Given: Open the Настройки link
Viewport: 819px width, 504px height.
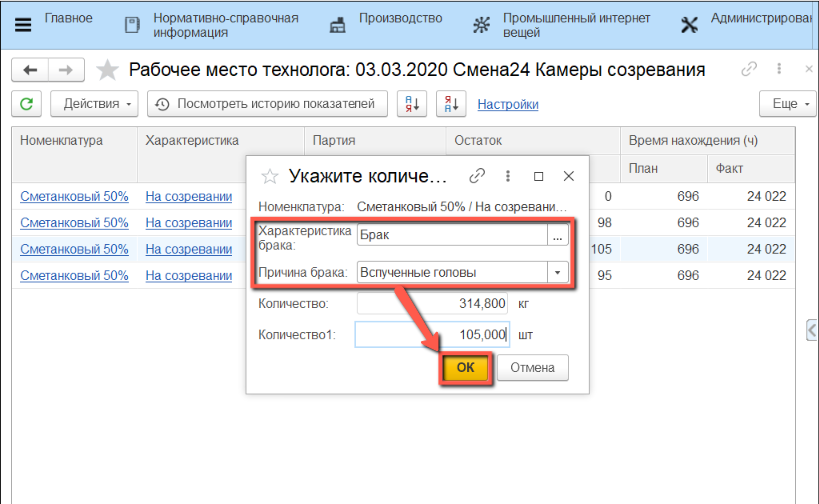Looking at the screenshot, I should tap(508, 104).
